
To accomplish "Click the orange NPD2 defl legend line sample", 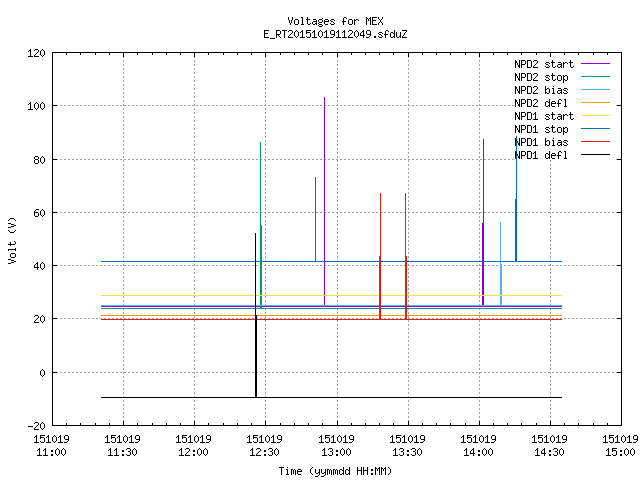I will pyautogui.click(x=595, y=103).
